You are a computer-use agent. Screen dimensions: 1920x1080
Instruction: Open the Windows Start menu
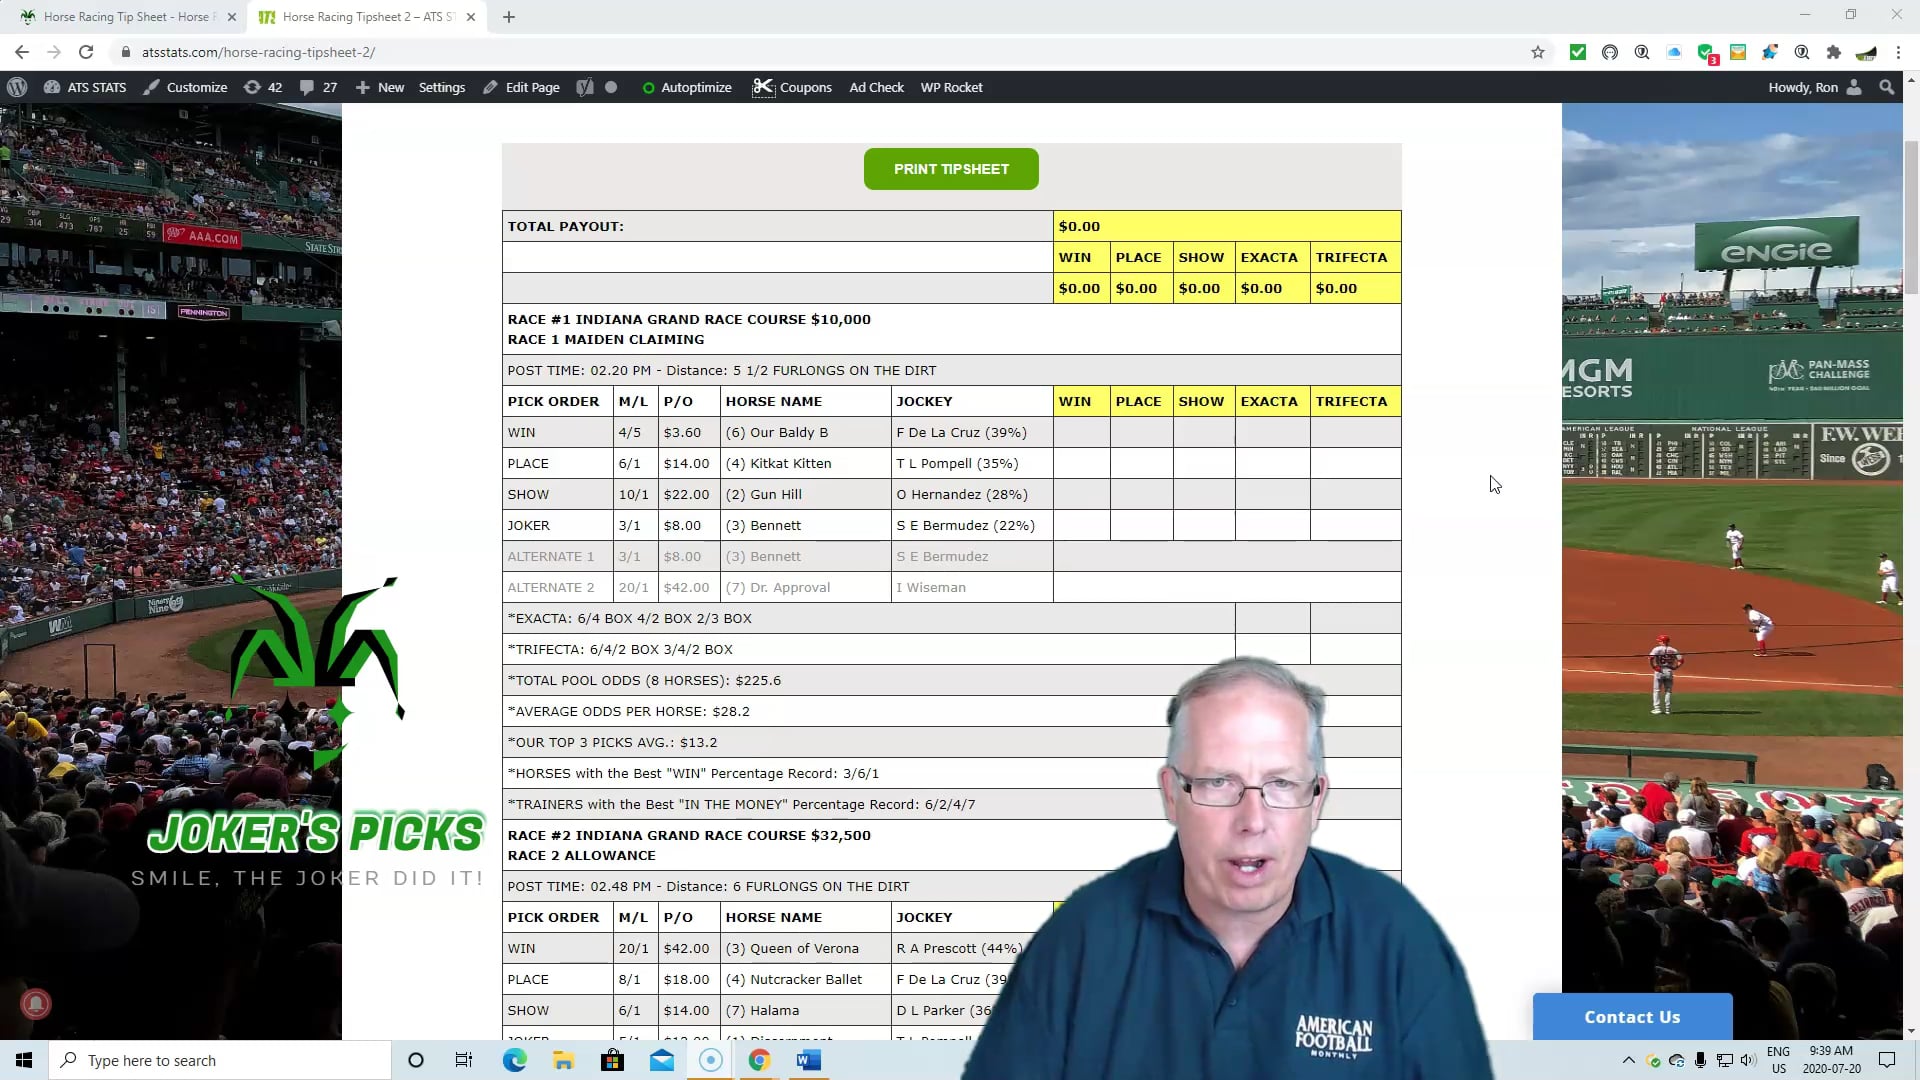[x=24, y=1060]
